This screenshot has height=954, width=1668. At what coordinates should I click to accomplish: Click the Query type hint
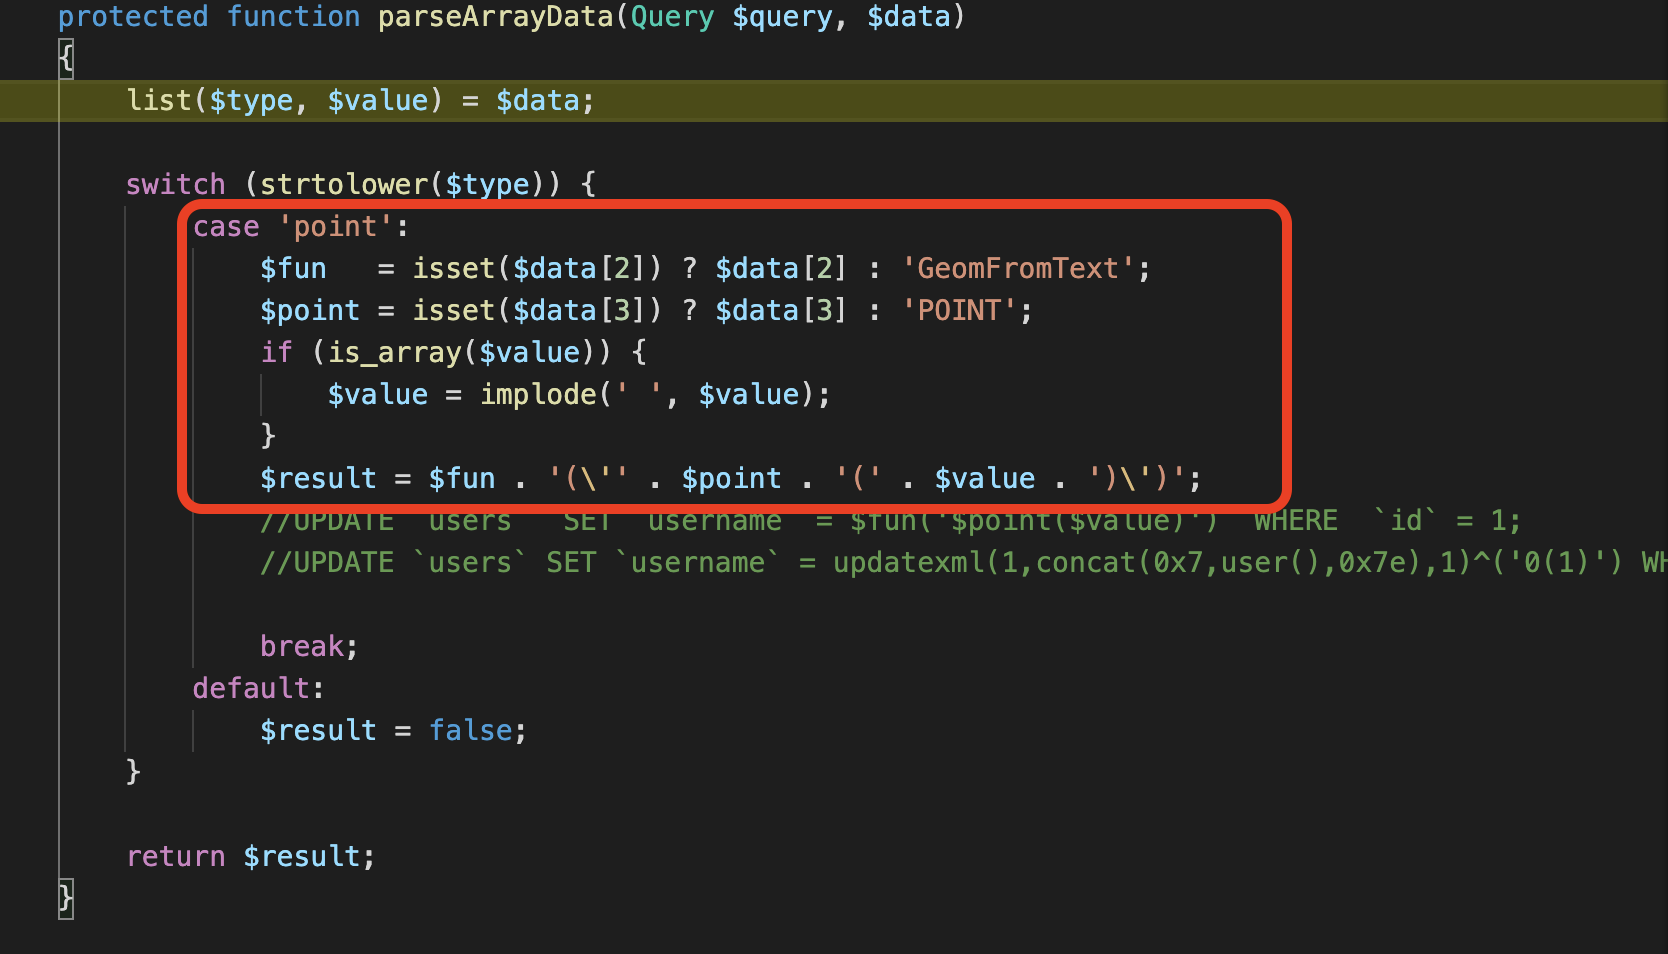[x=672, y=17]
